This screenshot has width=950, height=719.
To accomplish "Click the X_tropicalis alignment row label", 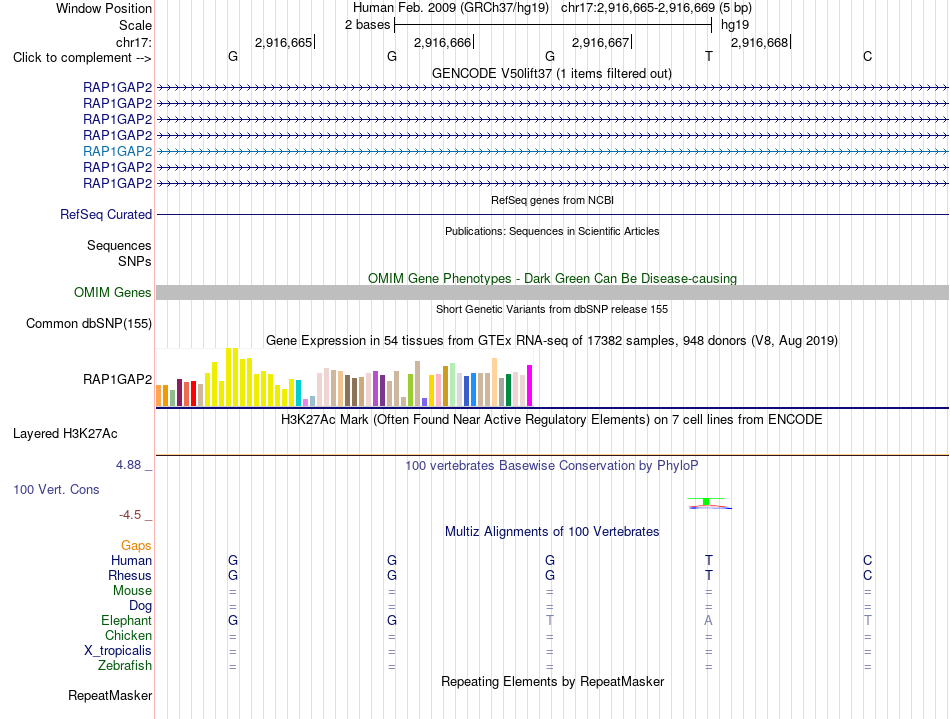I will (x=118, y=651).
